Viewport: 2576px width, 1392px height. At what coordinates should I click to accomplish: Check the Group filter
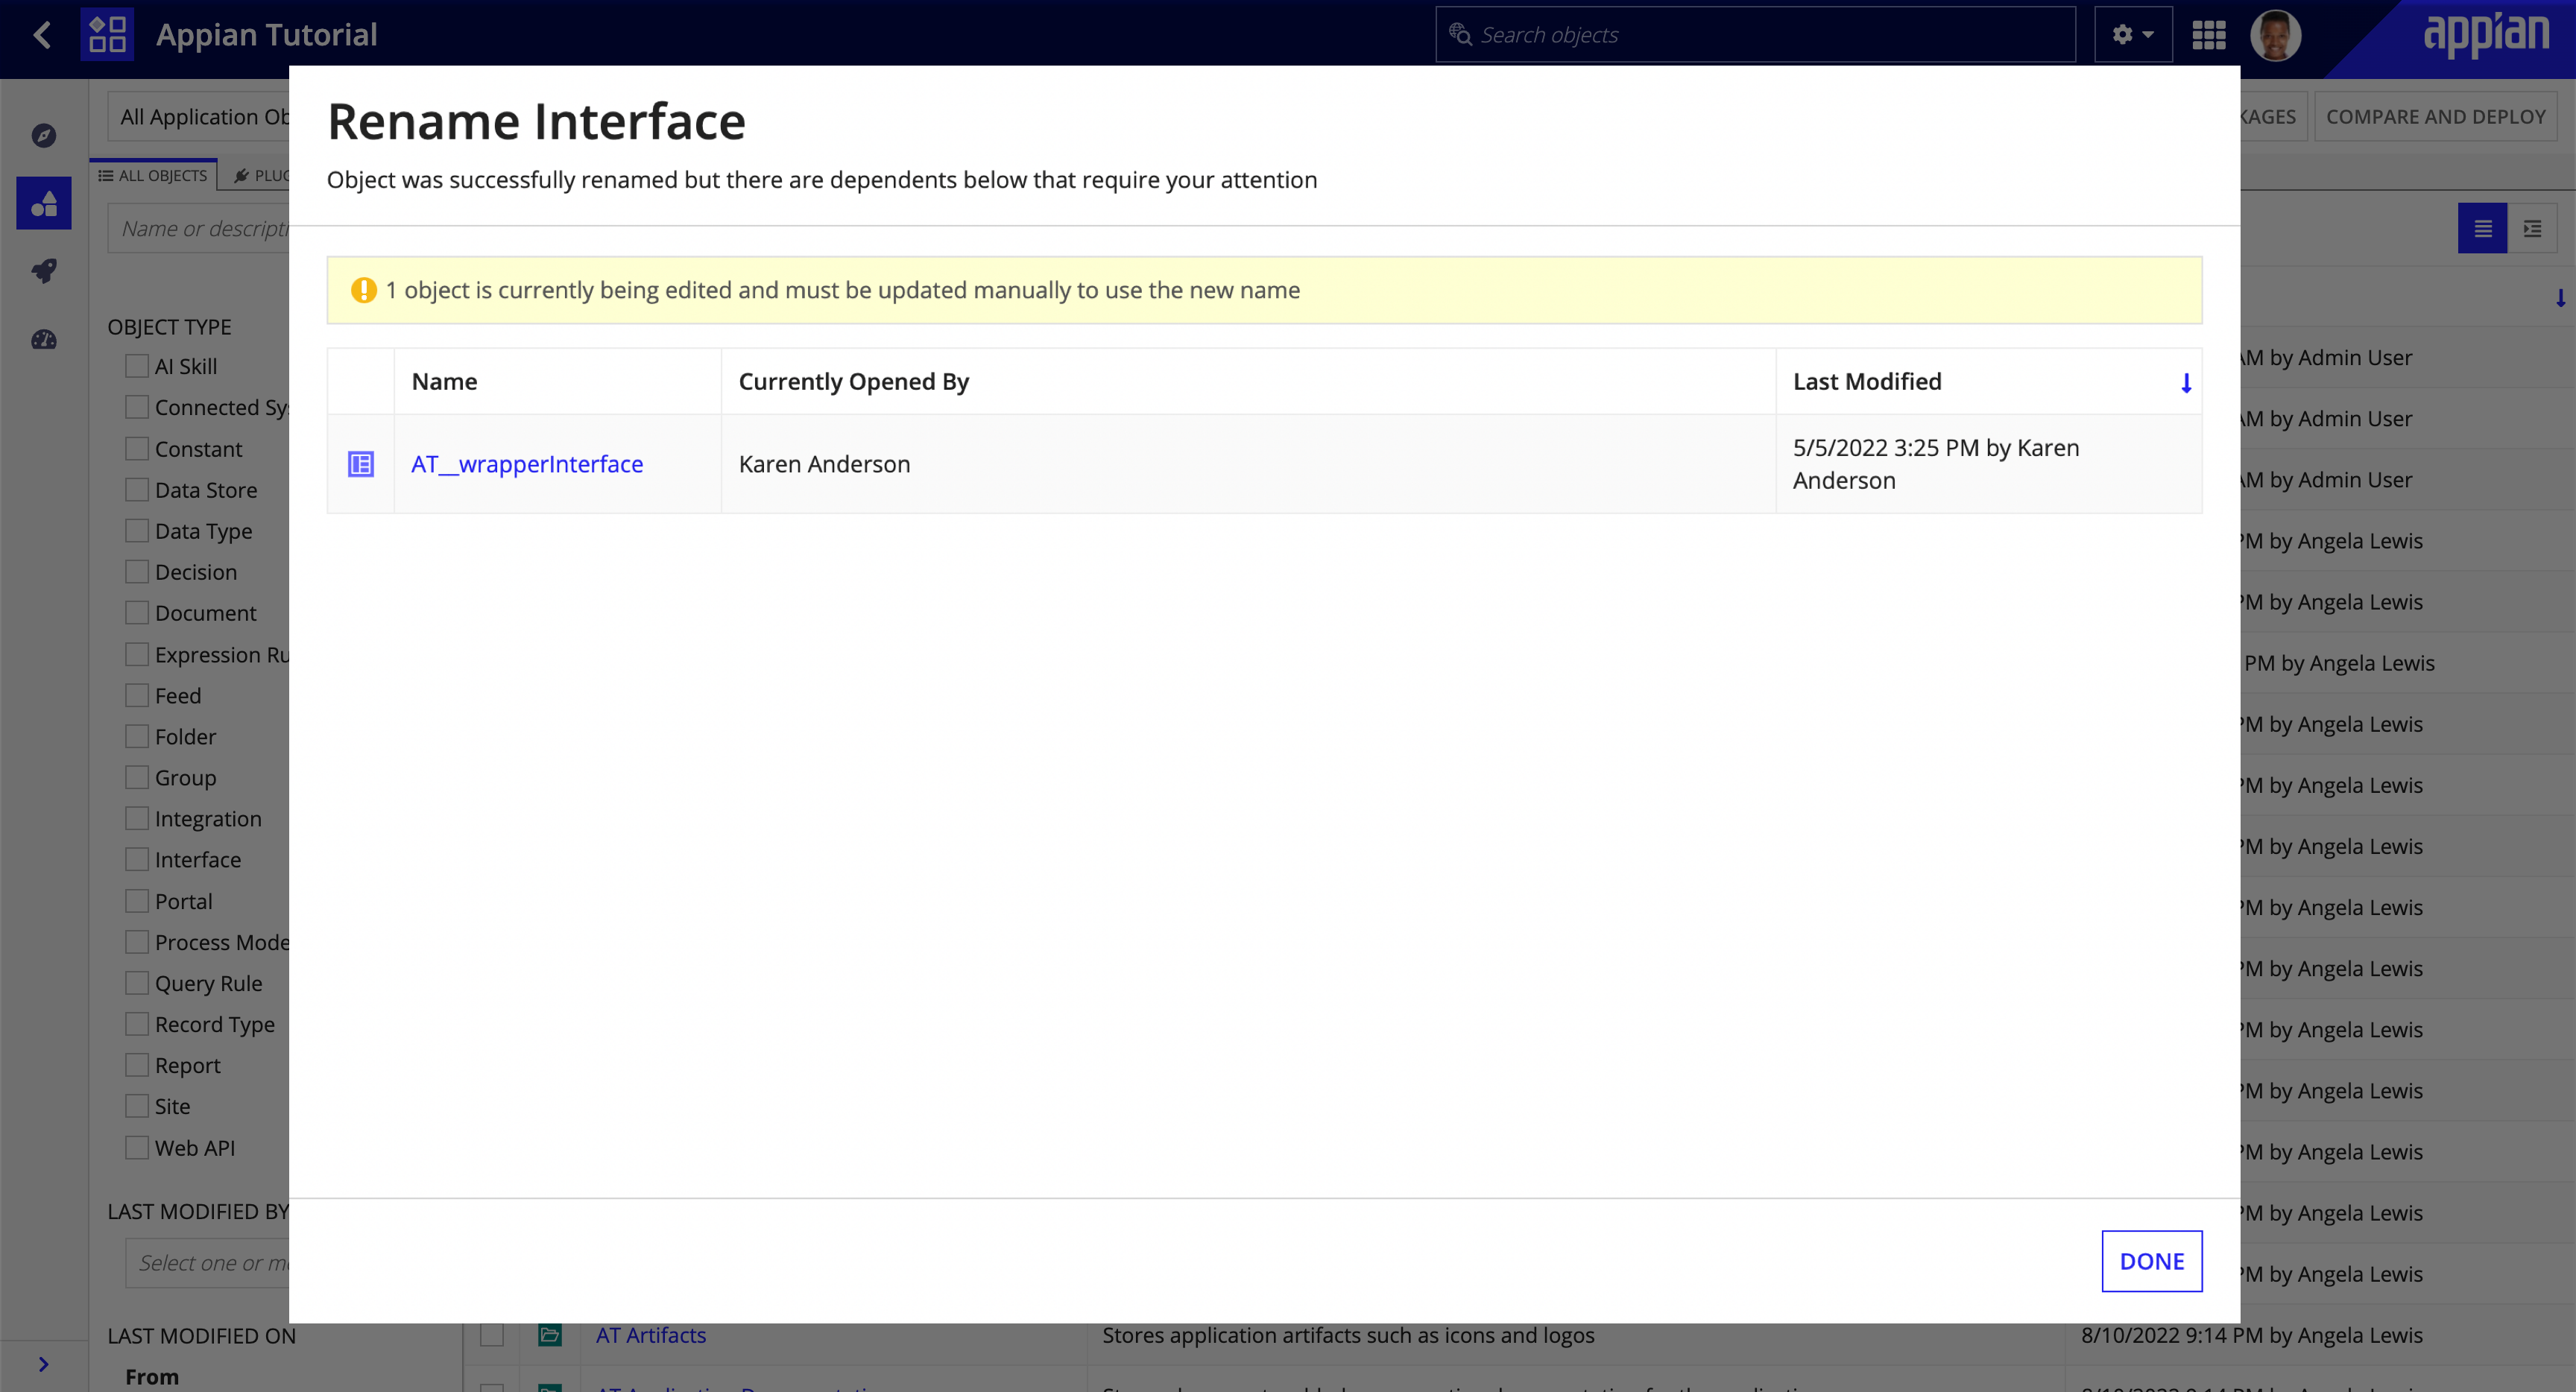(137, 778)
